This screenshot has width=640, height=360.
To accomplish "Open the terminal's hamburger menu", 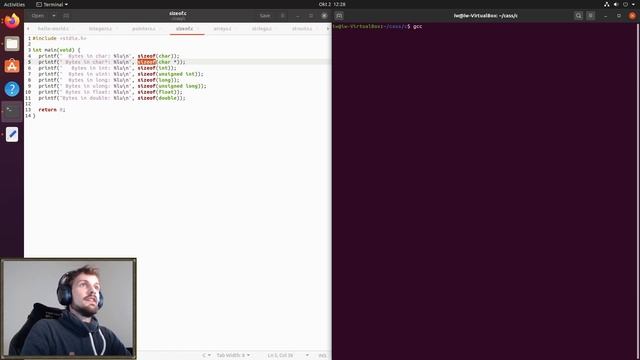I will pyautogui.click(x=591, y=16).
